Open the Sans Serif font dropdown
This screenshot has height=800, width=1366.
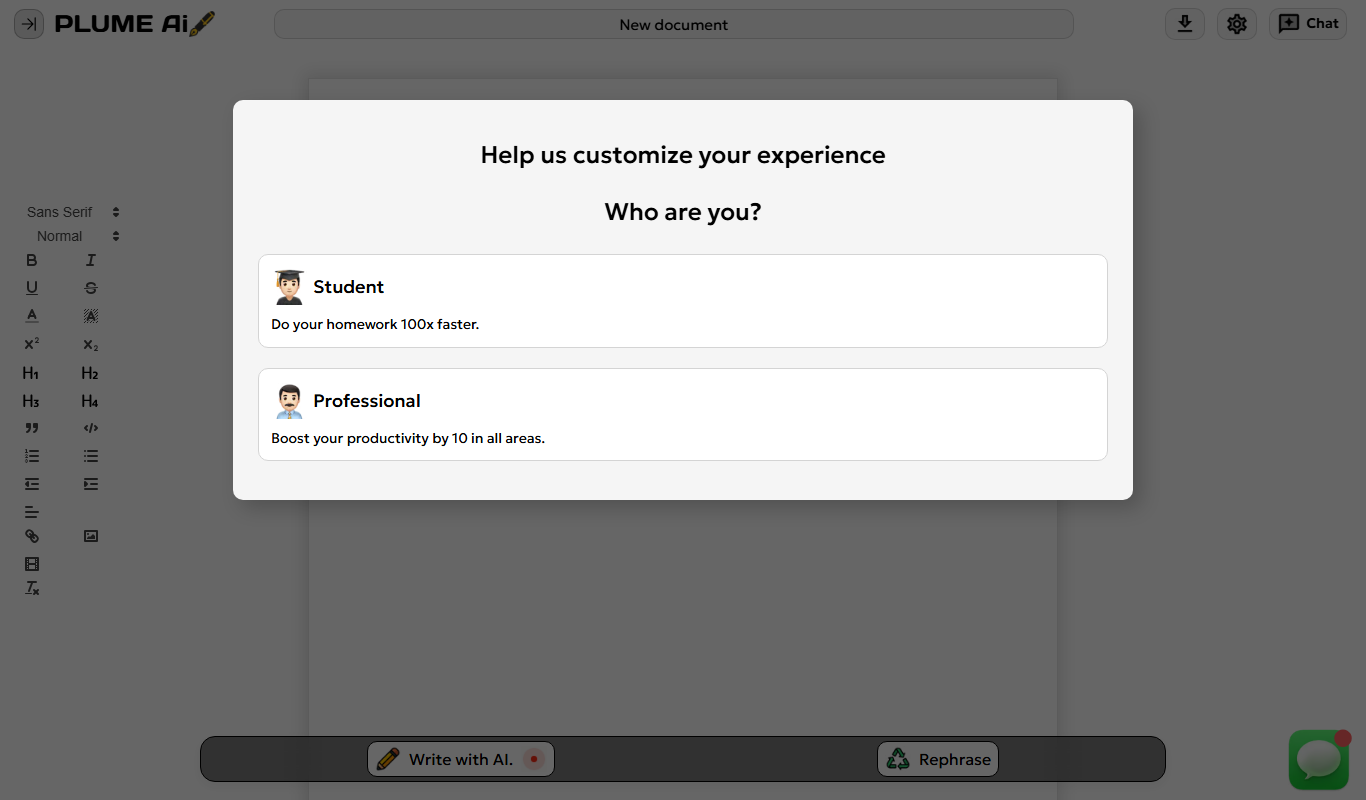(73, 212)
